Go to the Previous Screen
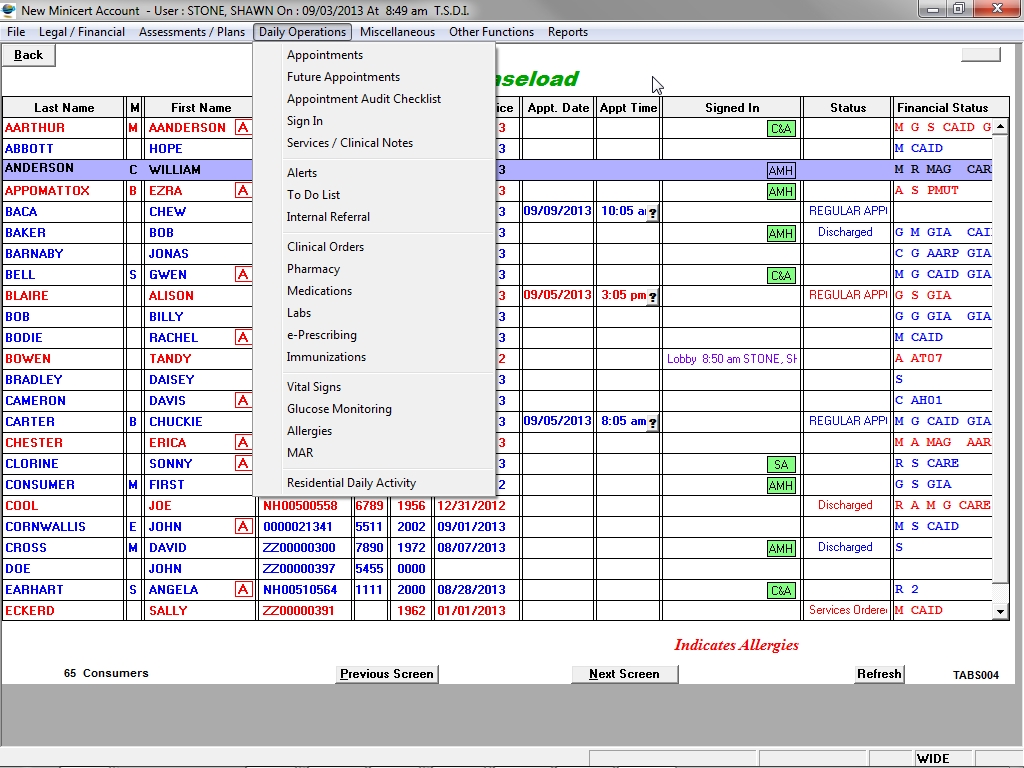The image size is (1024, 768). tap(387, 674)
